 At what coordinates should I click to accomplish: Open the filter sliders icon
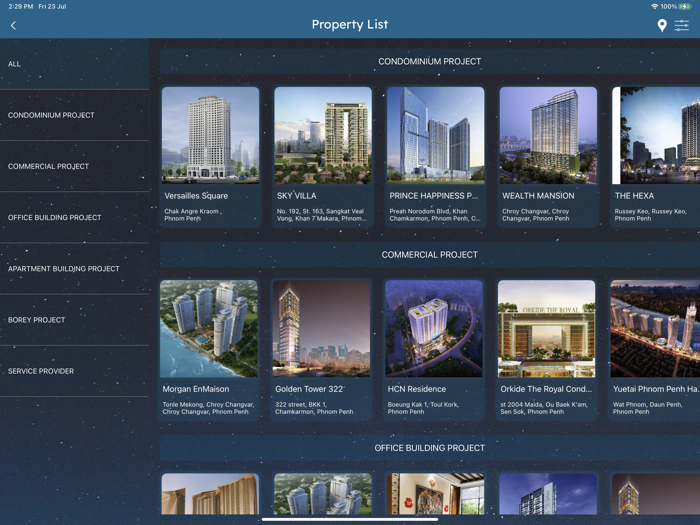(x=682, y=25)
